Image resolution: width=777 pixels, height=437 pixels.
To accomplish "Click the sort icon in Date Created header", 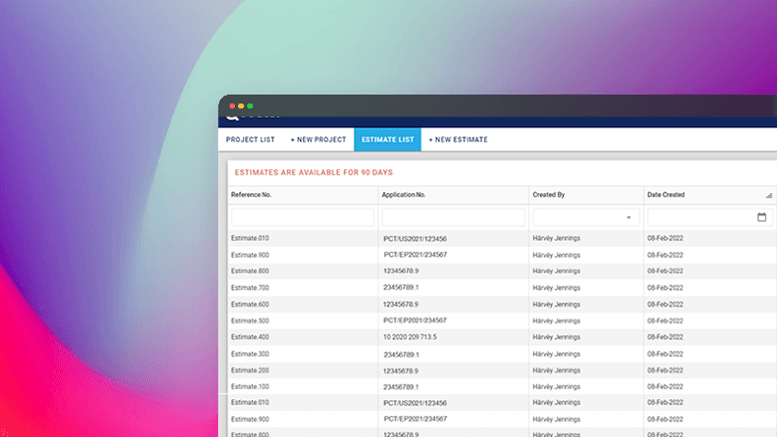I will (769, 195).
